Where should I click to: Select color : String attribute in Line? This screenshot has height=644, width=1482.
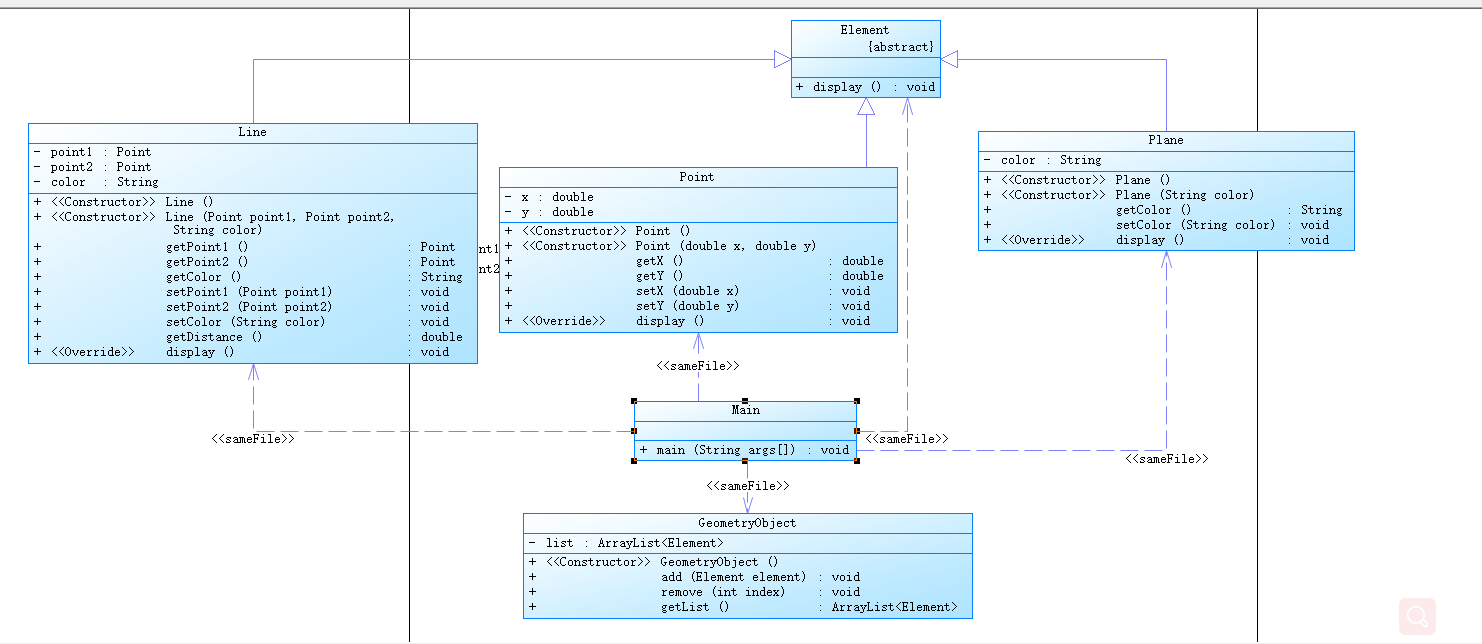96,182
